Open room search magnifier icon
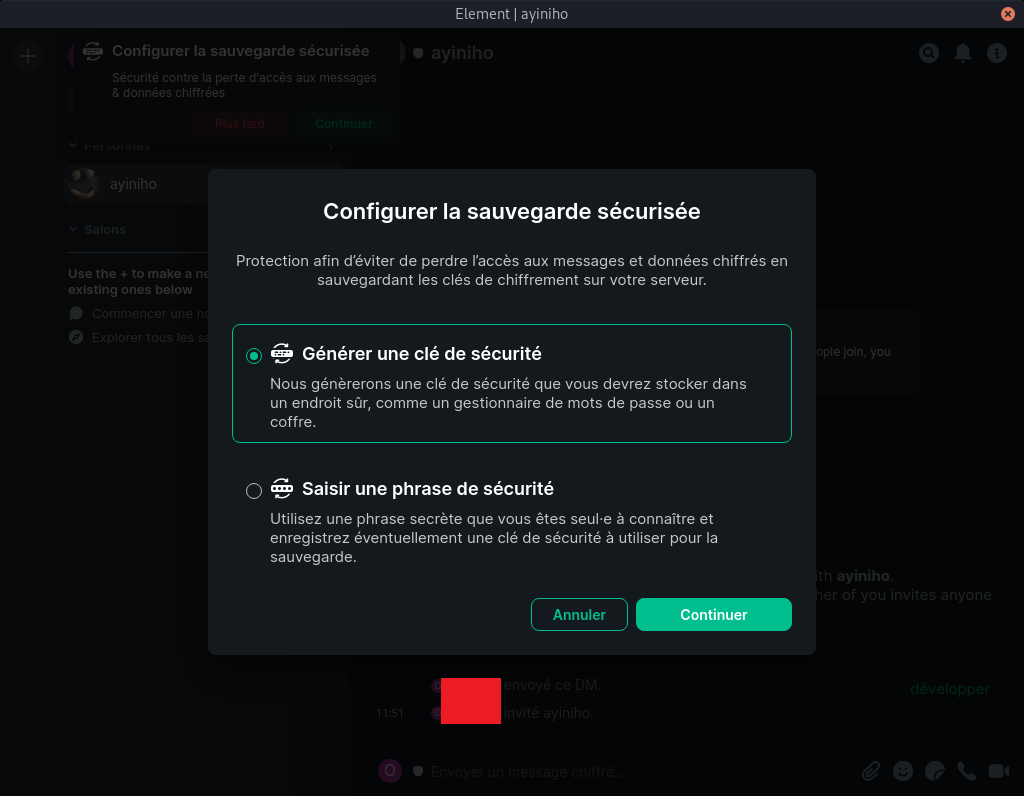The image size is (1024, 796). pos(929,53)
